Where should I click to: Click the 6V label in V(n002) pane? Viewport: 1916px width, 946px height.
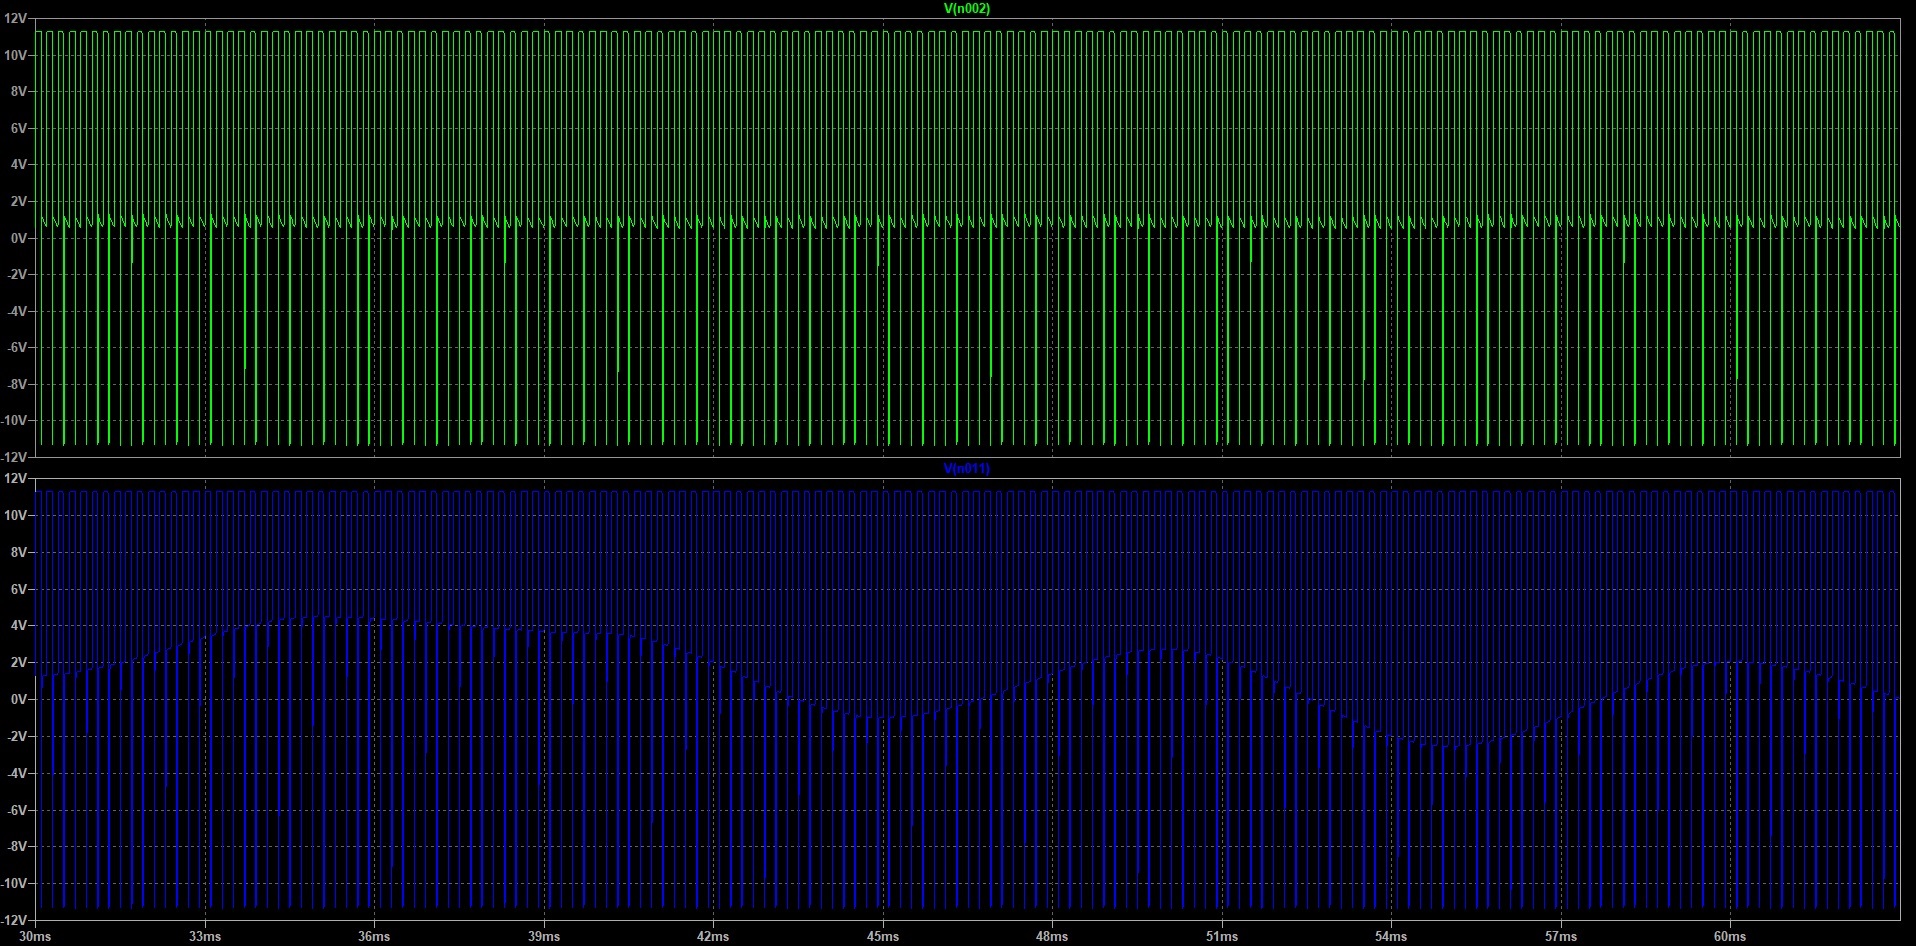coord(18,129)
